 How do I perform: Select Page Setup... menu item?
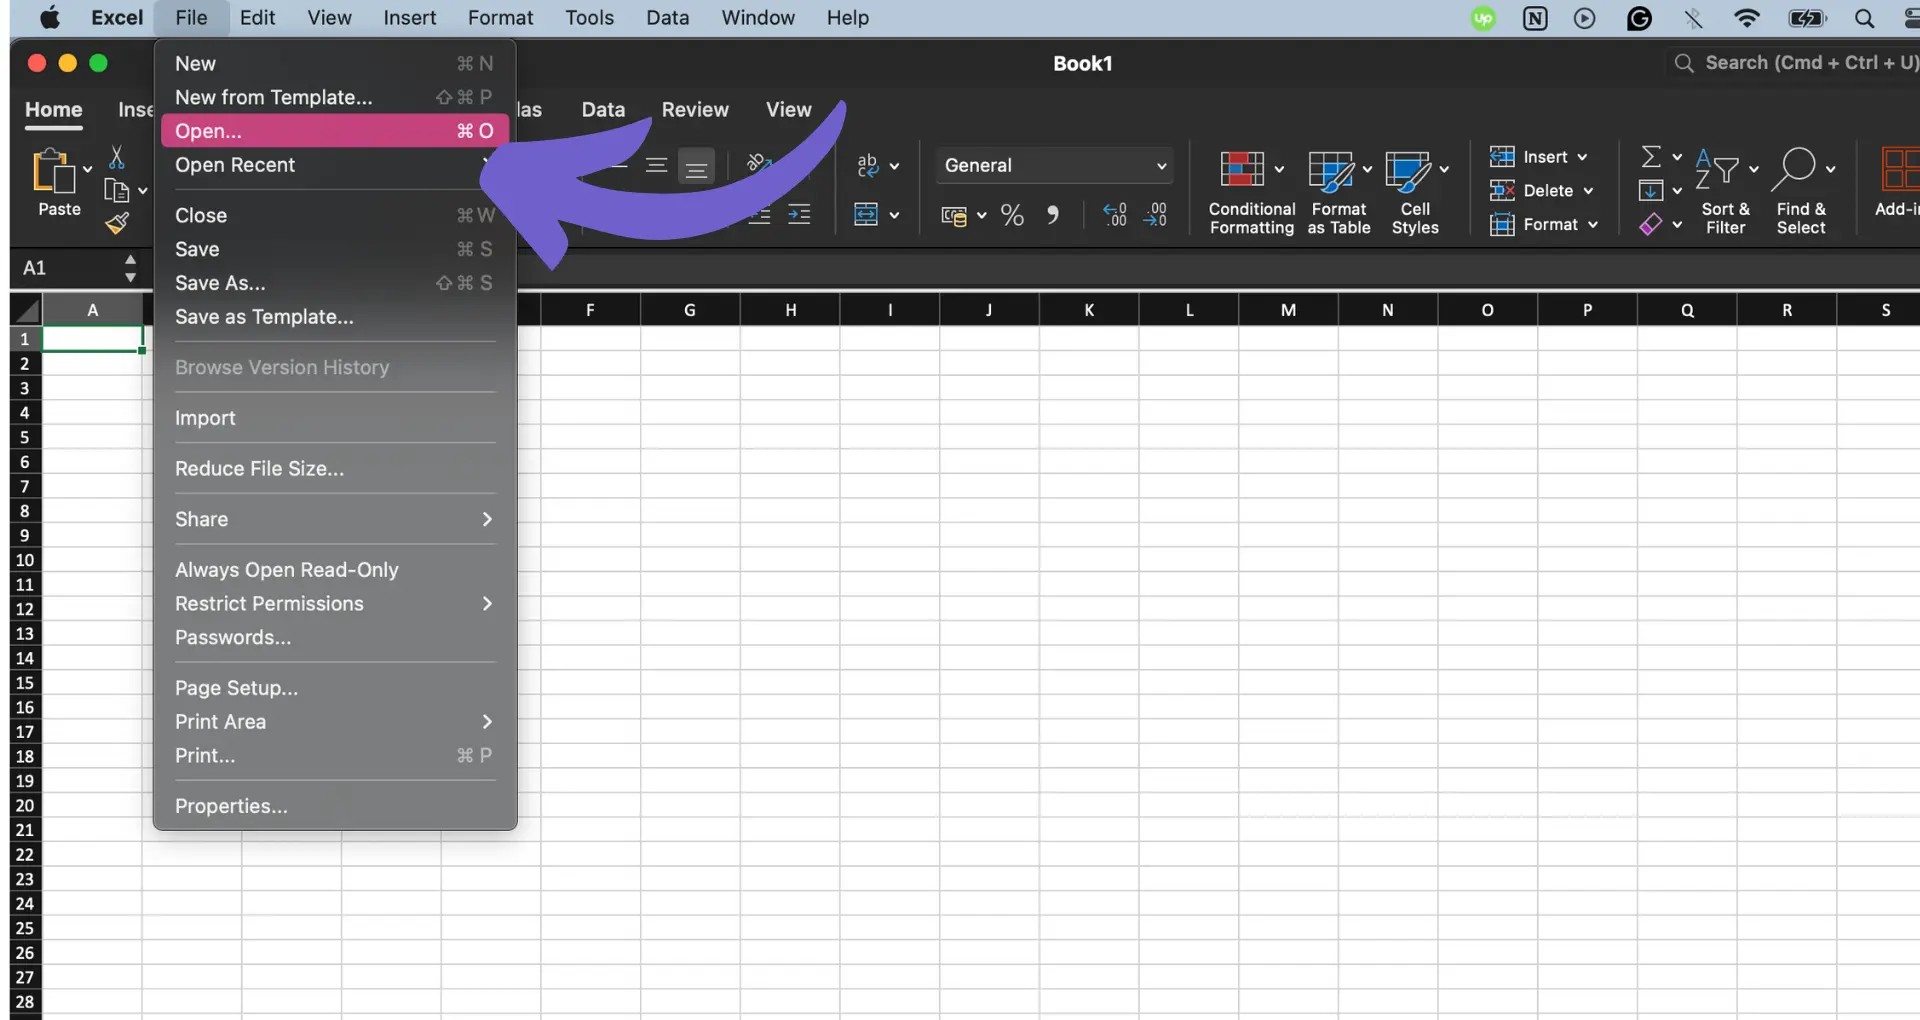click(335, 688)
